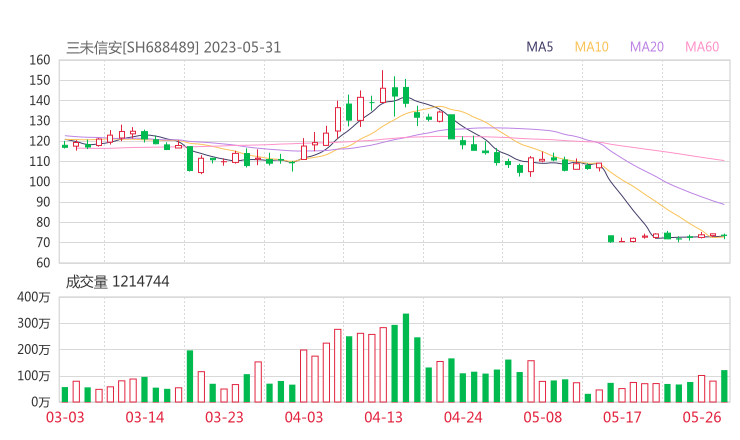The image size is (740, 440).
Task: Click the MA5 legend label
Action: click(539, 47)
